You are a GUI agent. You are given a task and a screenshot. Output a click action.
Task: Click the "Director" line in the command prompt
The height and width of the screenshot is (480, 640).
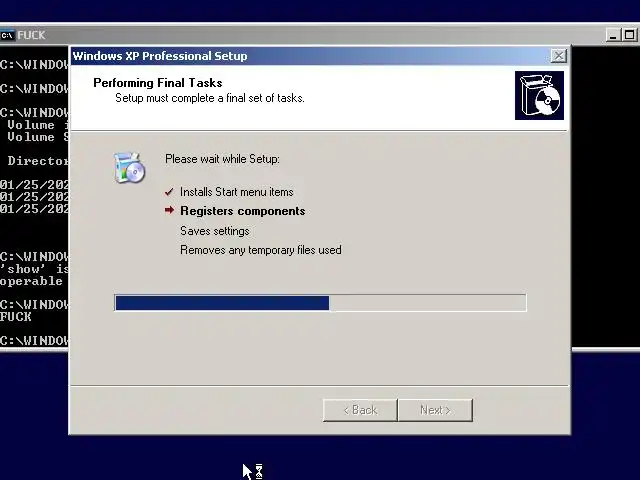point(38,161)
